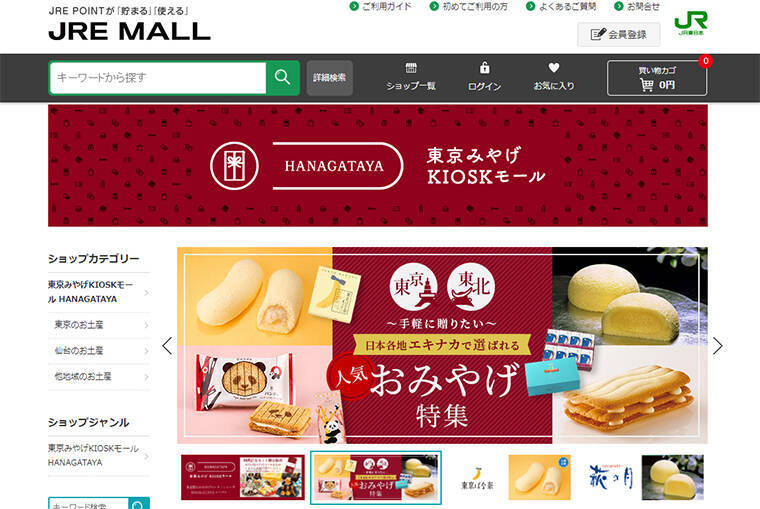Focus the キーワードから探す search field

point(158,78)
